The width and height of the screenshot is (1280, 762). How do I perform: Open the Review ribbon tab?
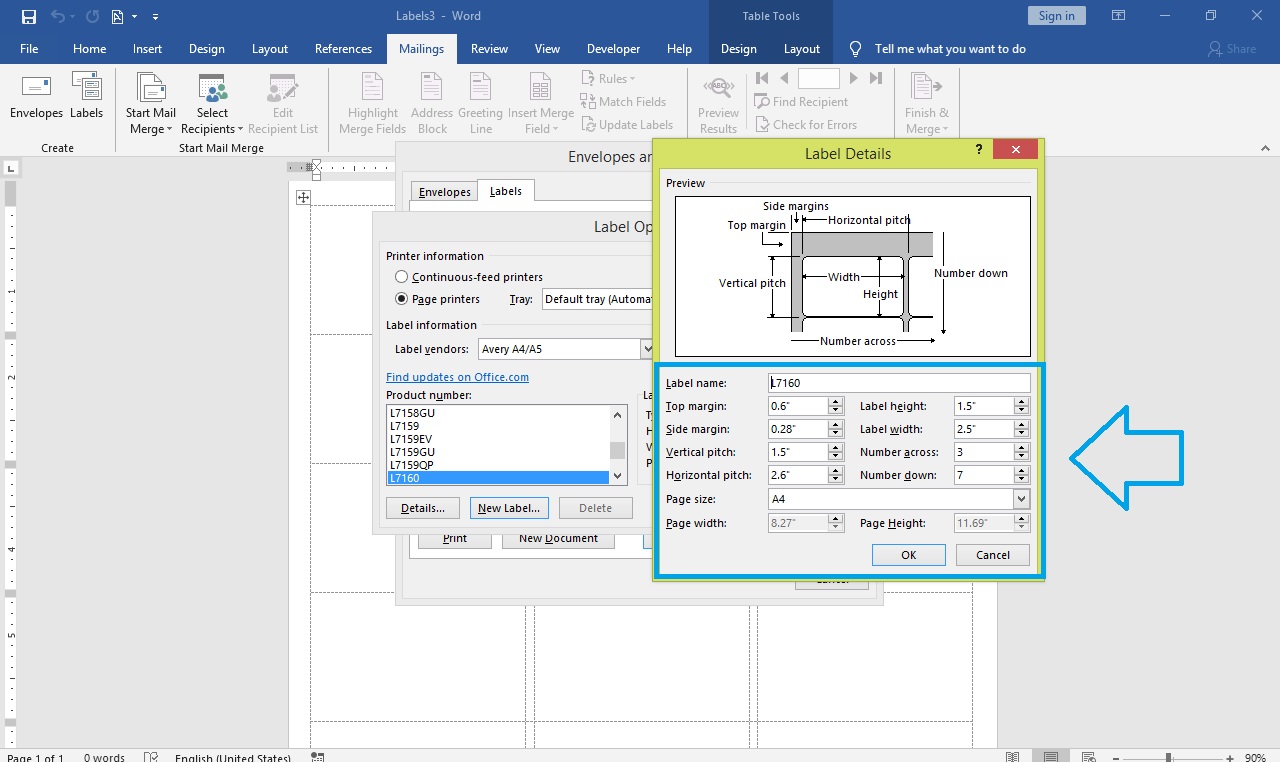(x=489, y=49)
